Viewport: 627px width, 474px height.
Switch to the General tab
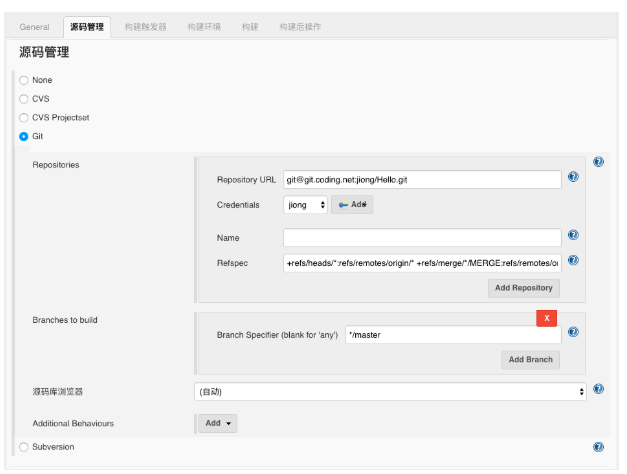click(35, 26)
